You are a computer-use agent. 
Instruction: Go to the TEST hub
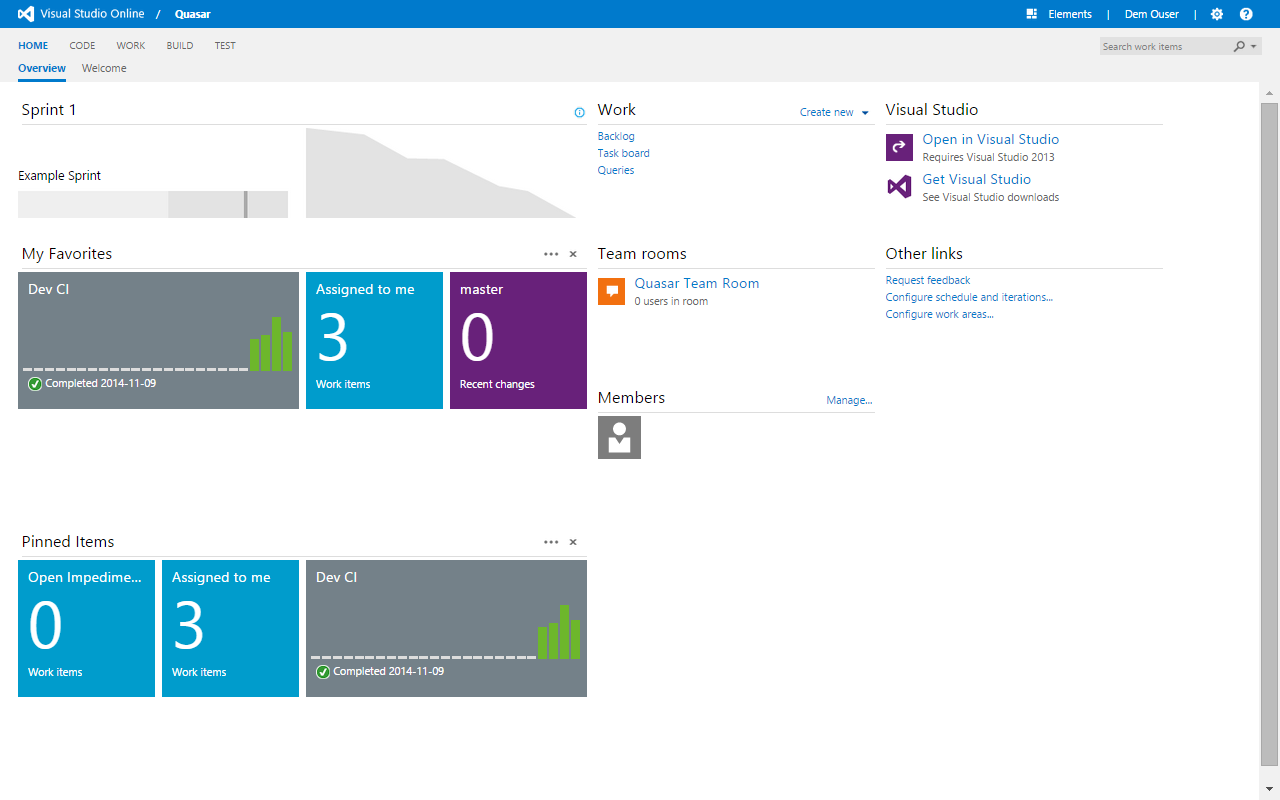225,46
